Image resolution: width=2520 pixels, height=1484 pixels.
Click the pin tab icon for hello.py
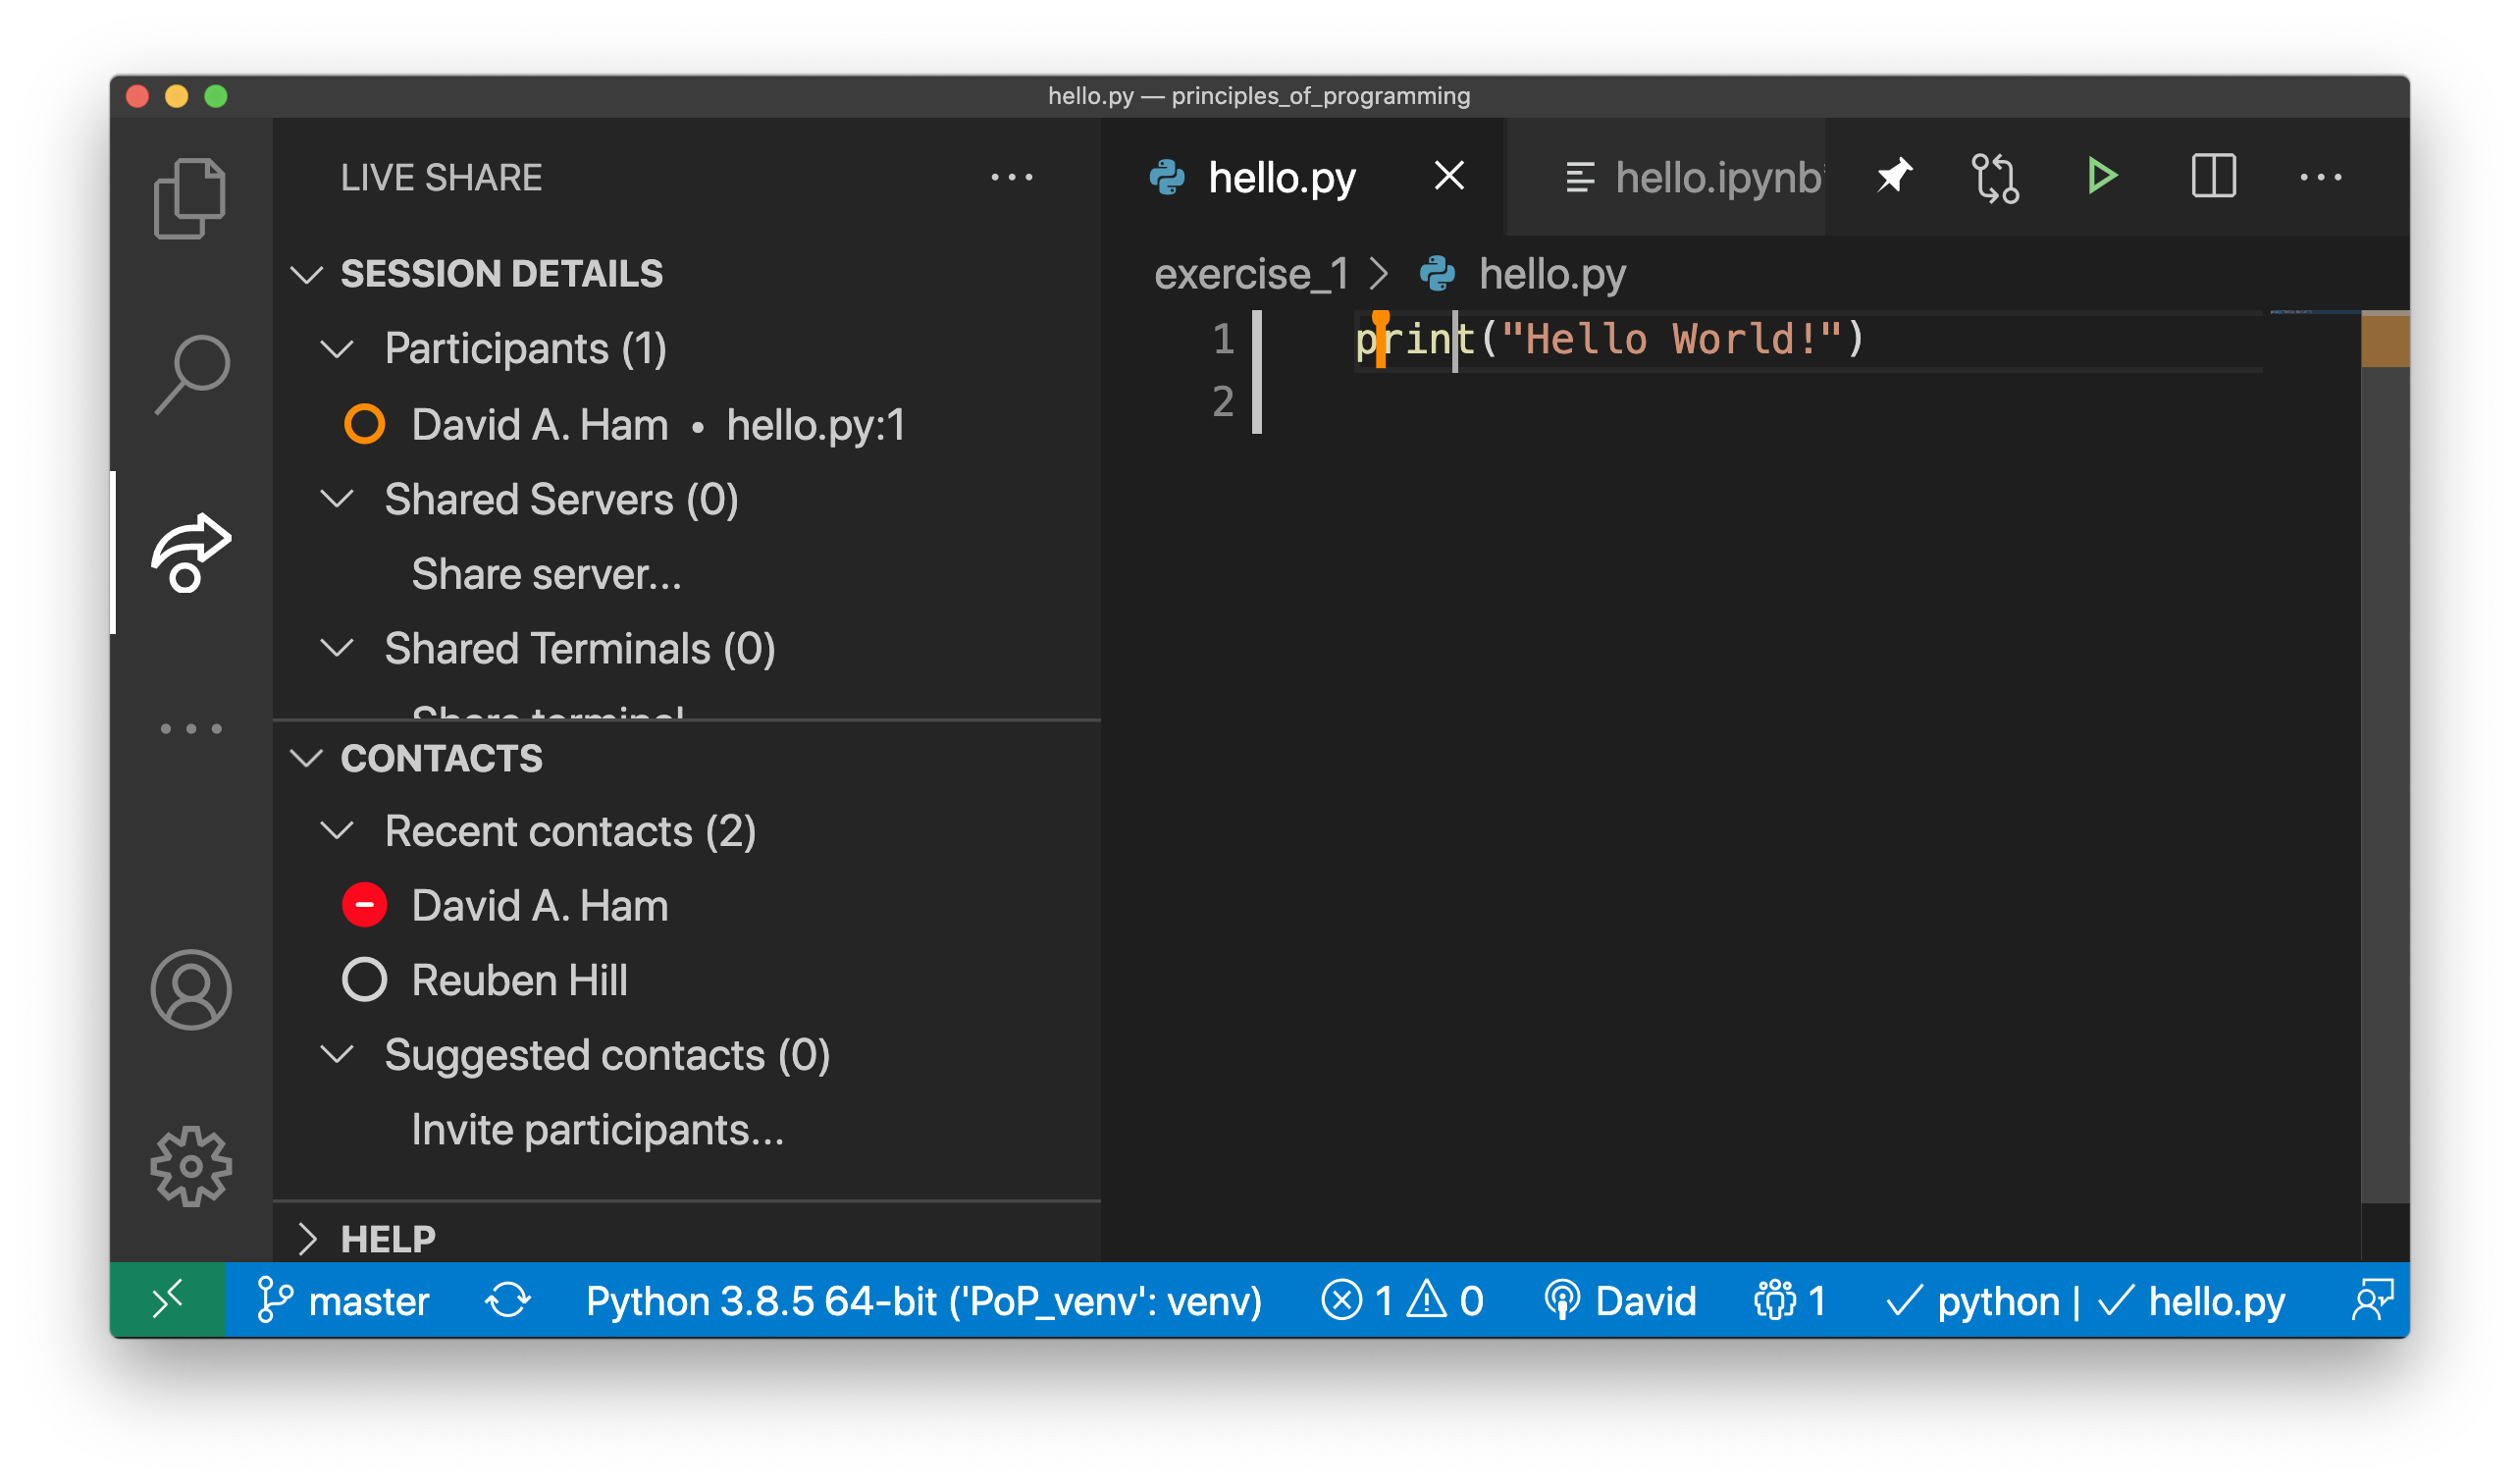pyautogui.click(x=1897, y=177)
